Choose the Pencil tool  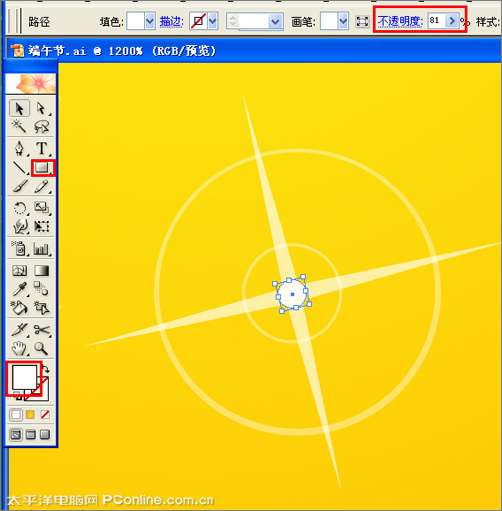click(41, 187)
